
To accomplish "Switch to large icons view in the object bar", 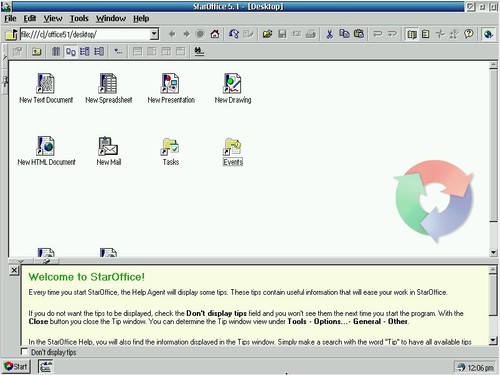I will [x=70, y=51].
